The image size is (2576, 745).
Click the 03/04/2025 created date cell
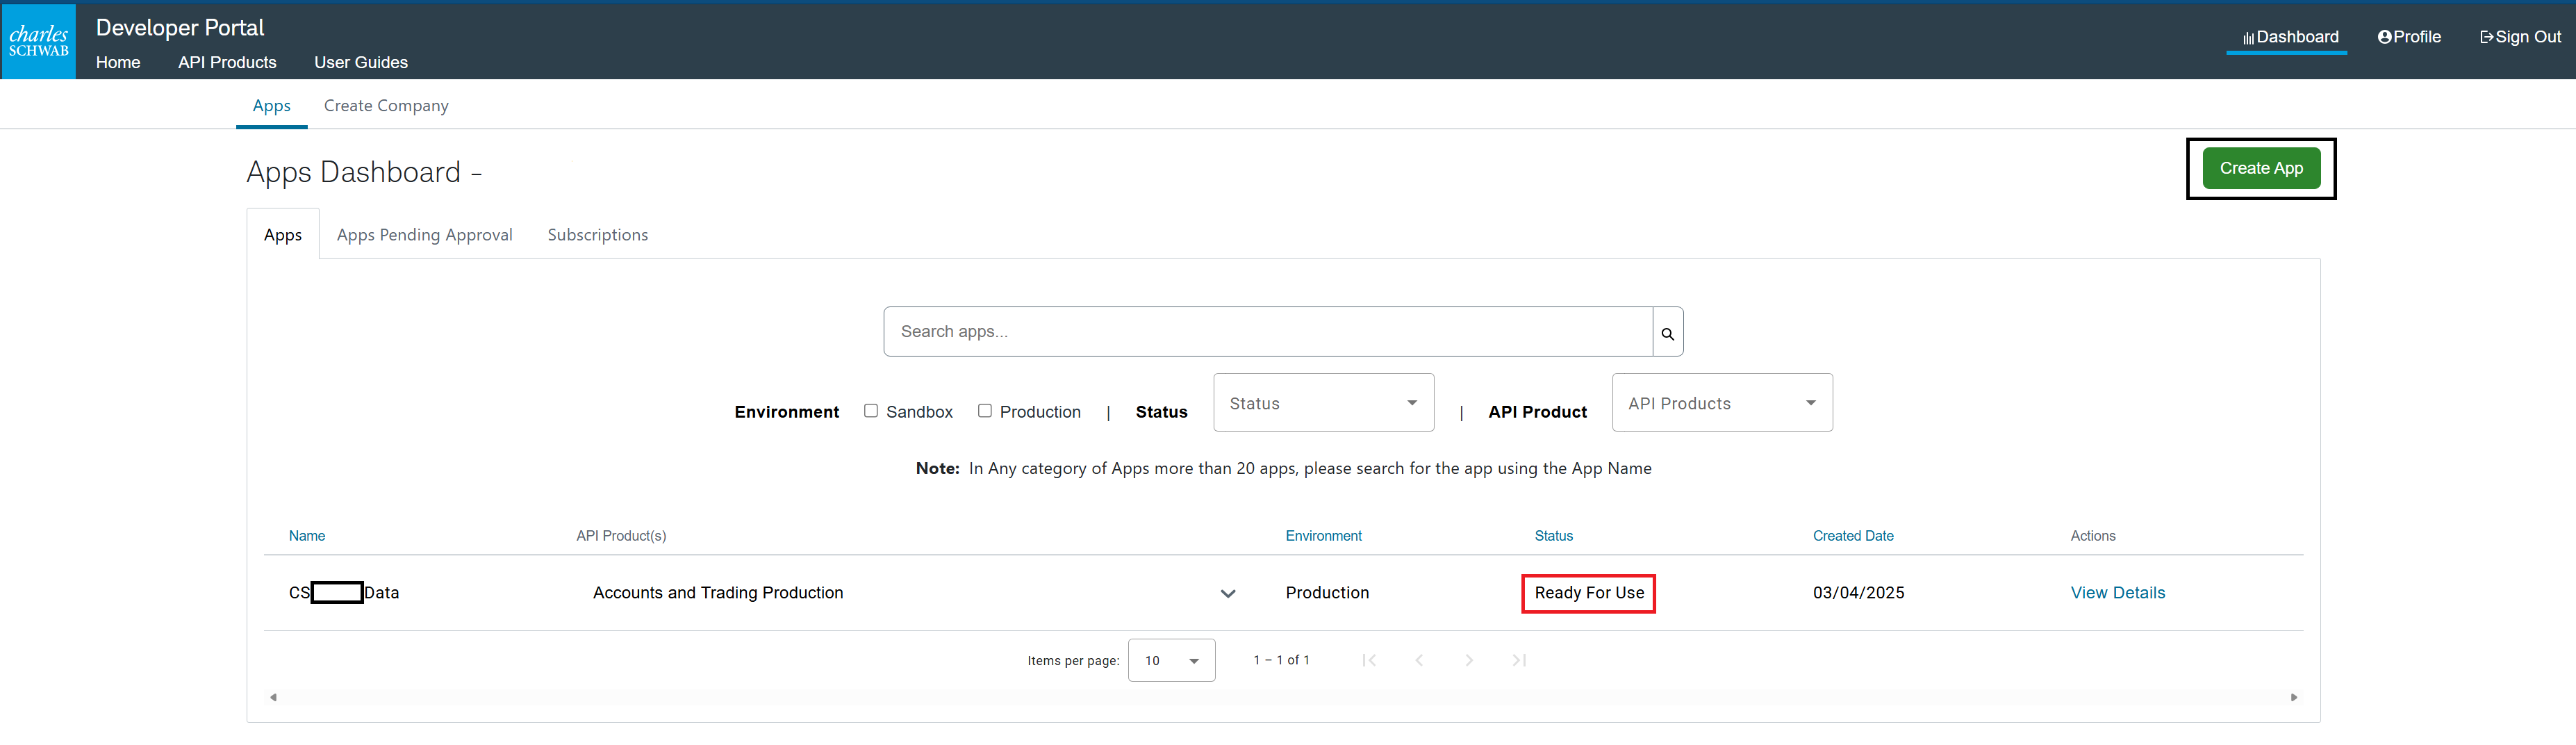point(1858,593)
